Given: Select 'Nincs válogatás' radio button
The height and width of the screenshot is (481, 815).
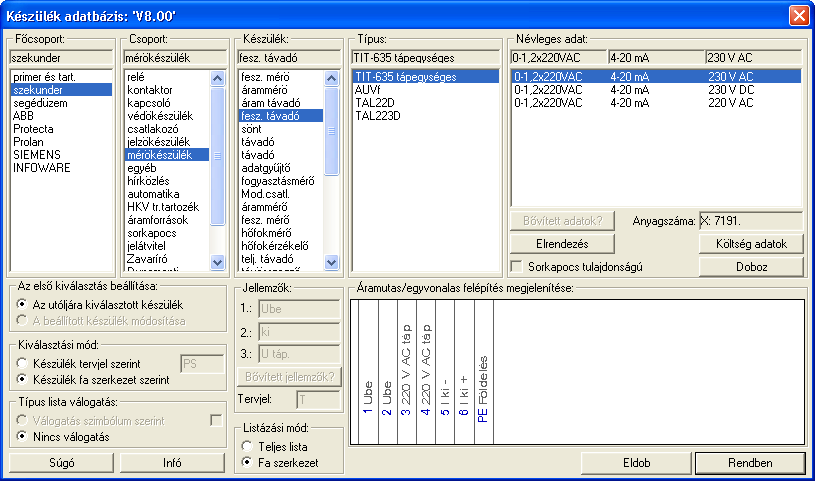Looking at the screenshot, I should pos(22,436).
